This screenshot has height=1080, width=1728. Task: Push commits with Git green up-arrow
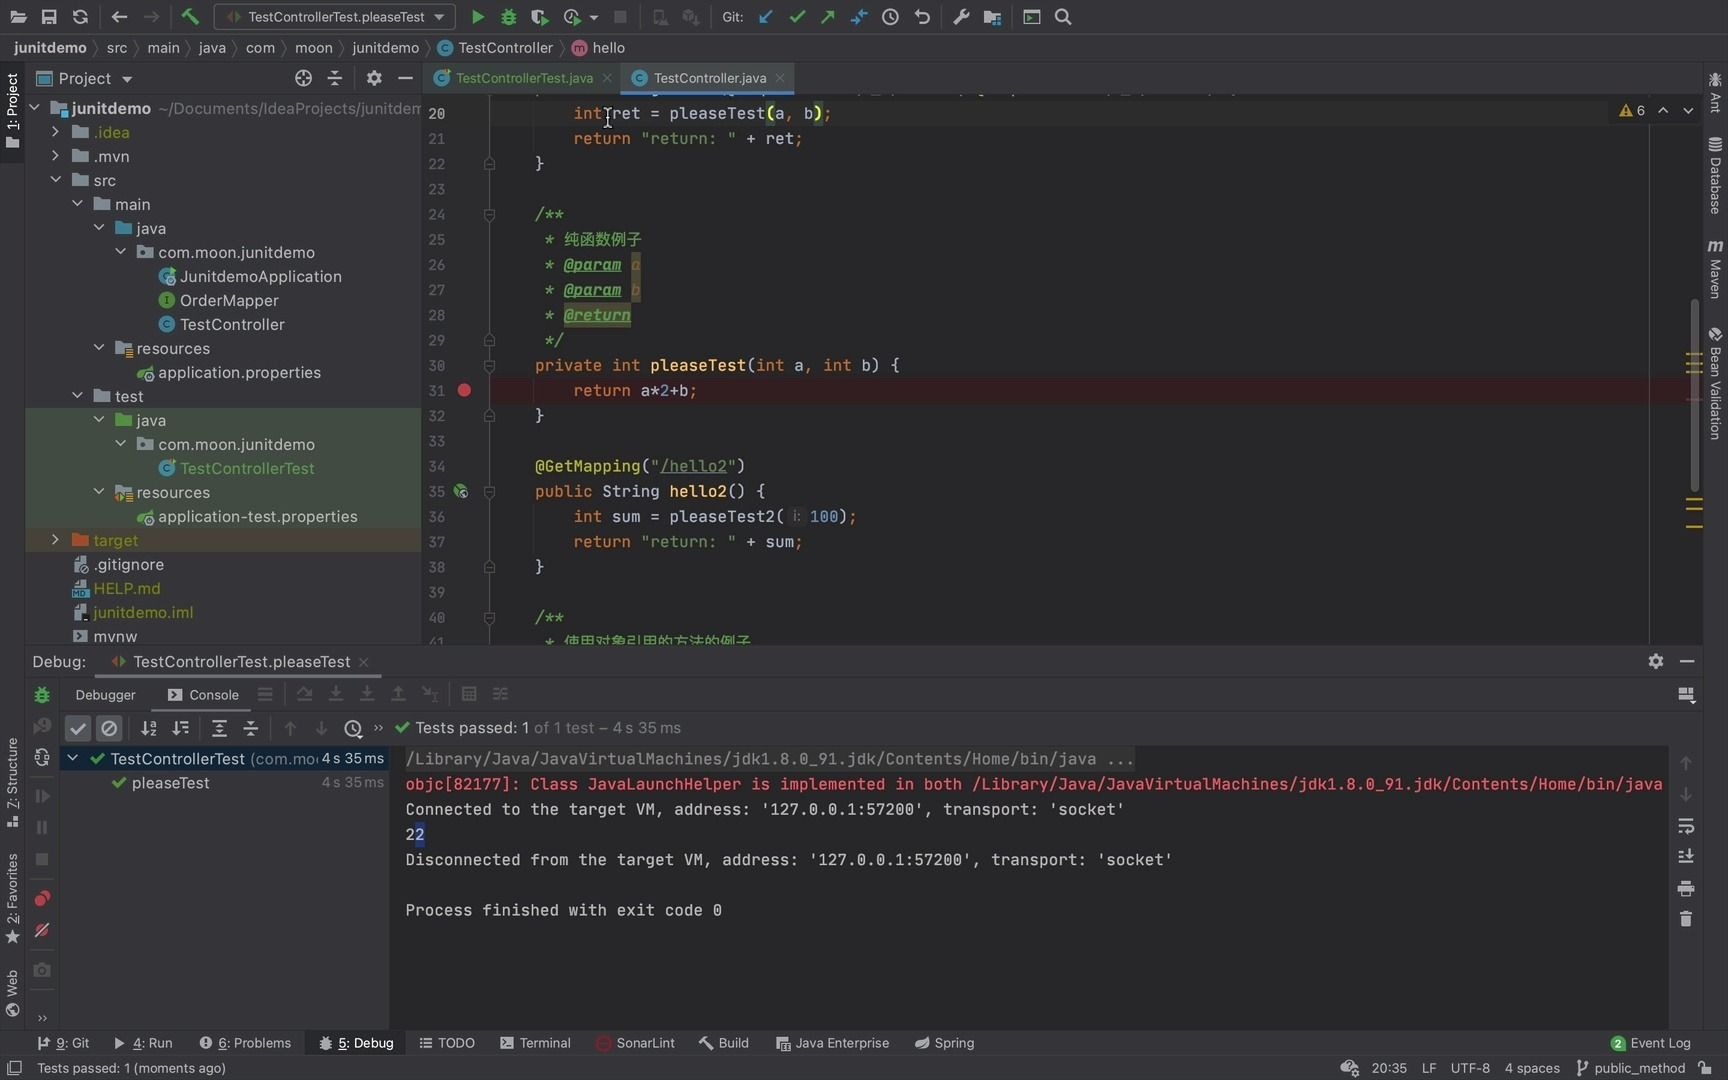pyautogui.click(x=828, y=17)
